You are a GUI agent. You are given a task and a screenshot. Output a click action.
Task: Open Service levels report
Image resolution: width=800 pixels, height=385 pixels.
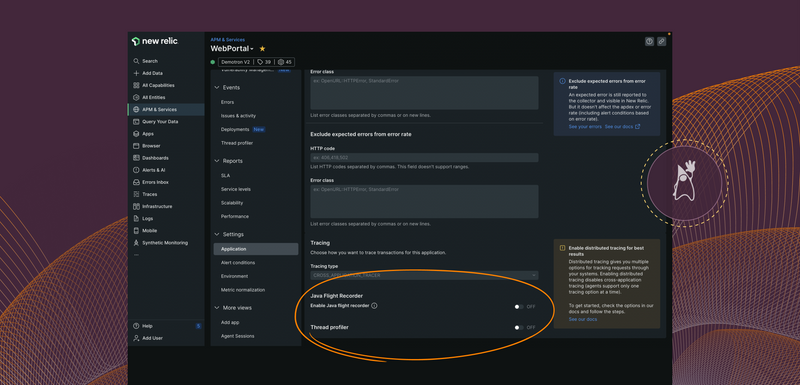[x=236, y=189]
